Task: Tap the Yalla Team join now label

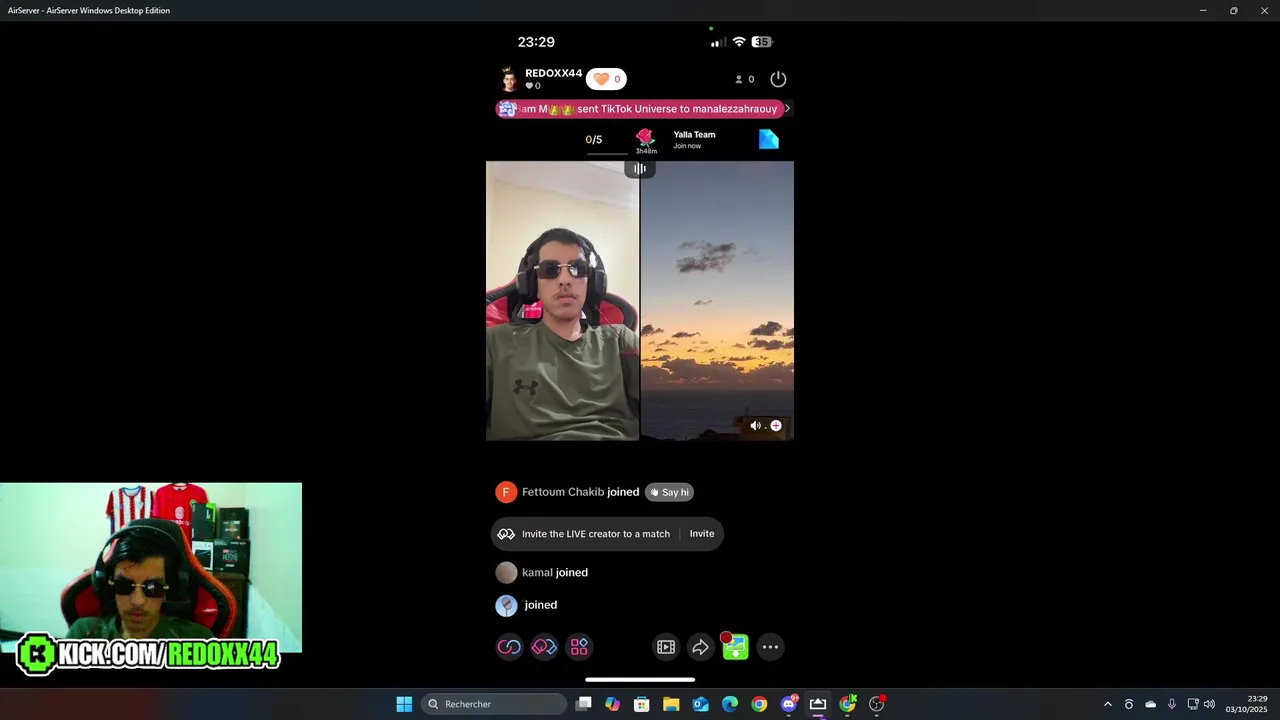Action: (x=694, y=139)
